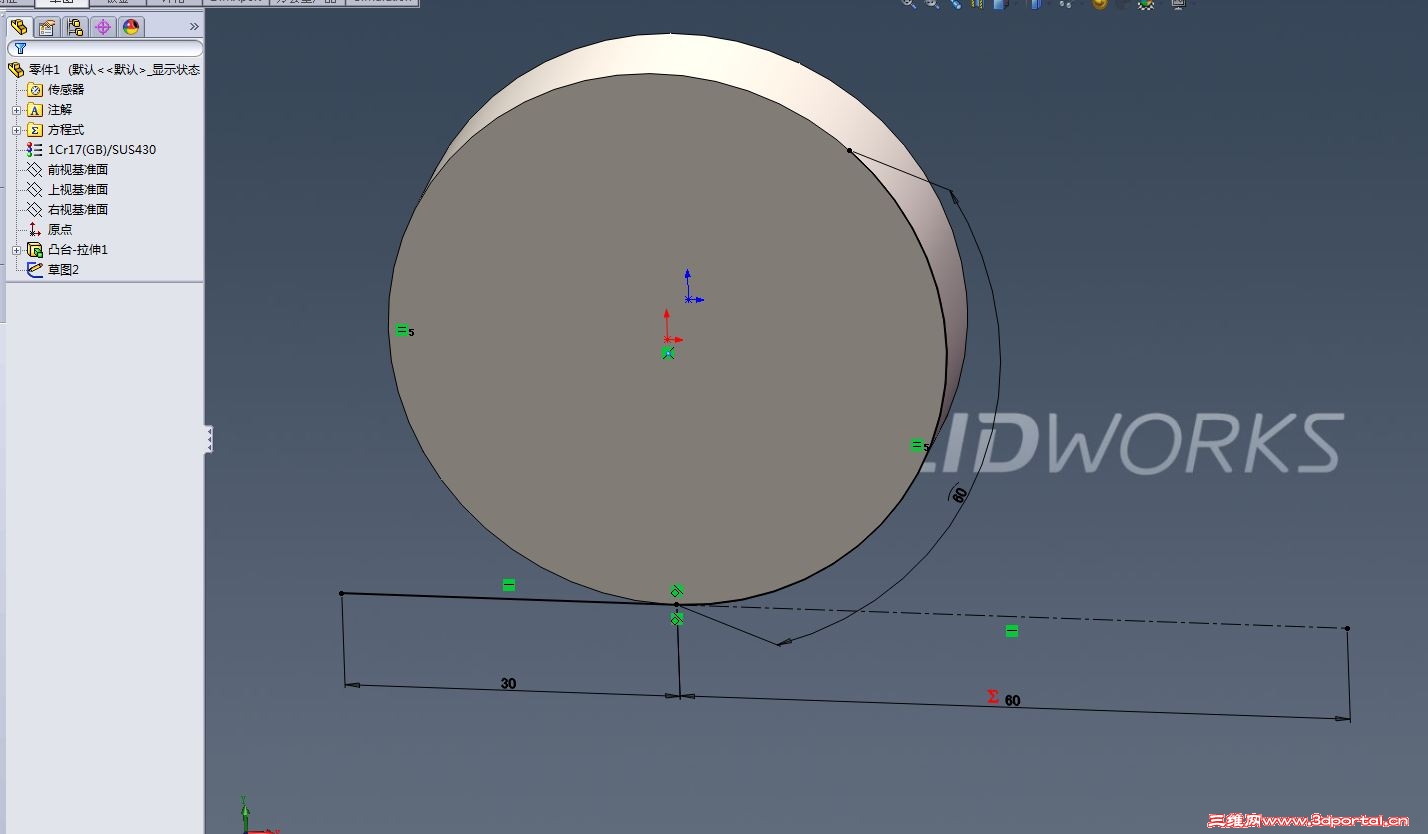Screen dimensions: 1428x834
Task: Select the 30 linear dimension
Action: coord(509,684)
